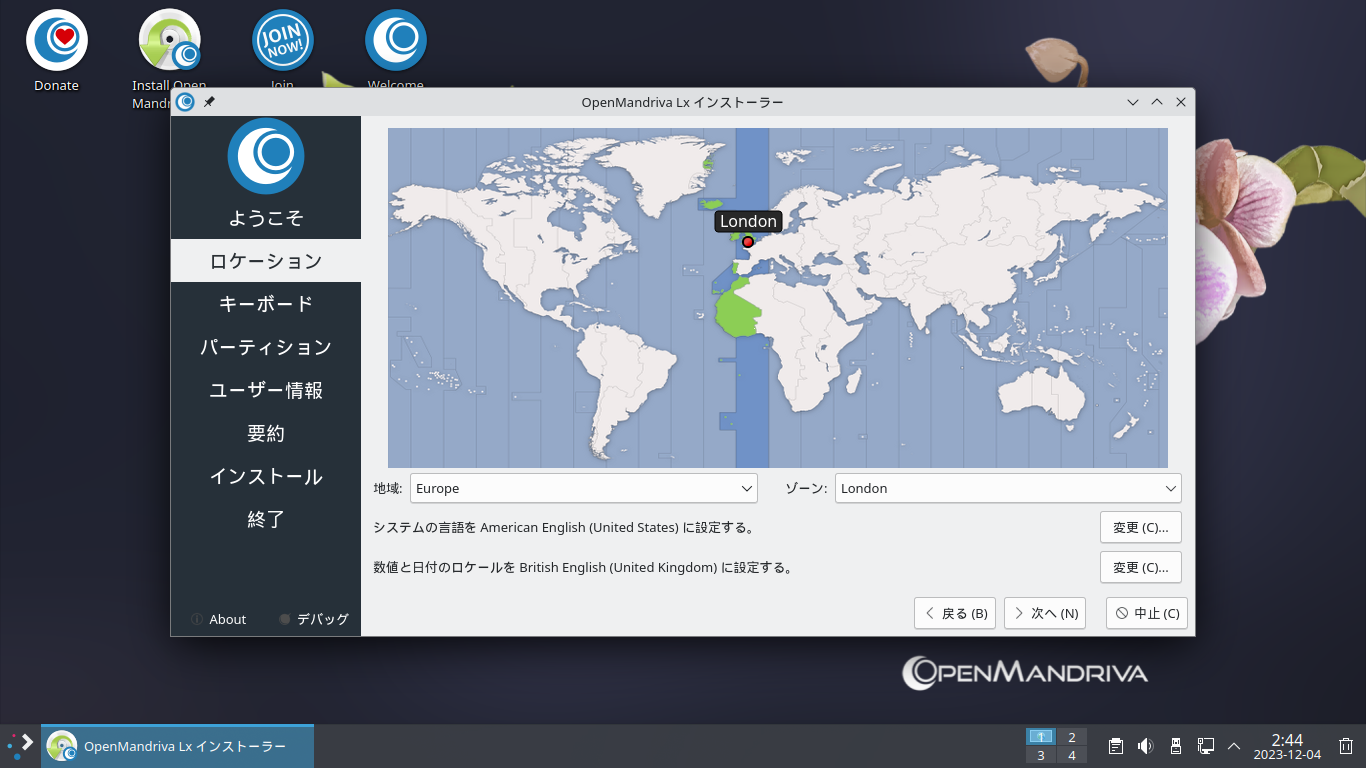Select the ユーザー情報 step in sidebar

tap(266, 390)
